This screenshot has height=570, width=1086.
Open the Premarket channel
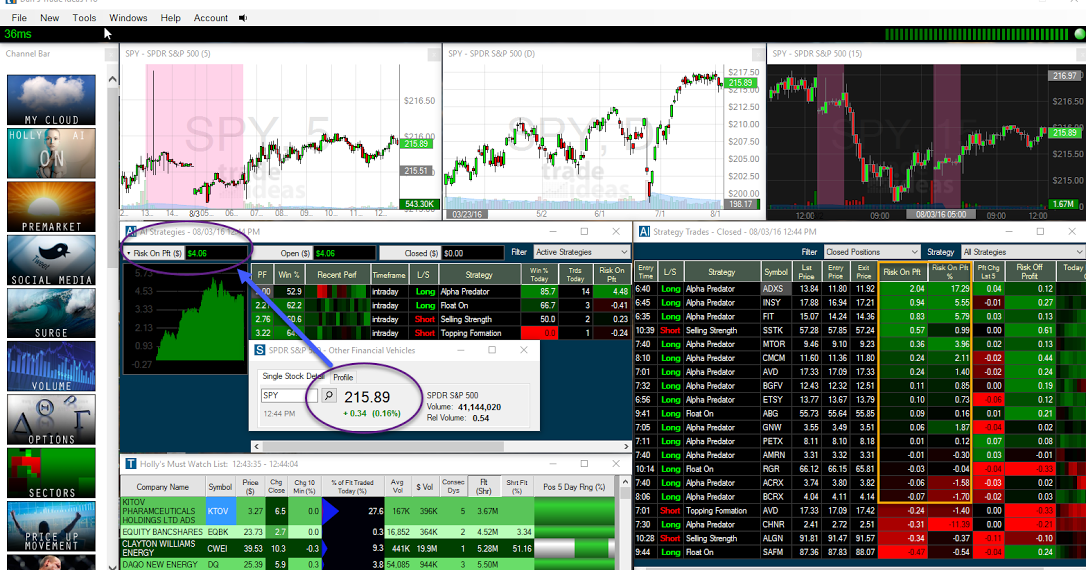[x=51, y=207]
